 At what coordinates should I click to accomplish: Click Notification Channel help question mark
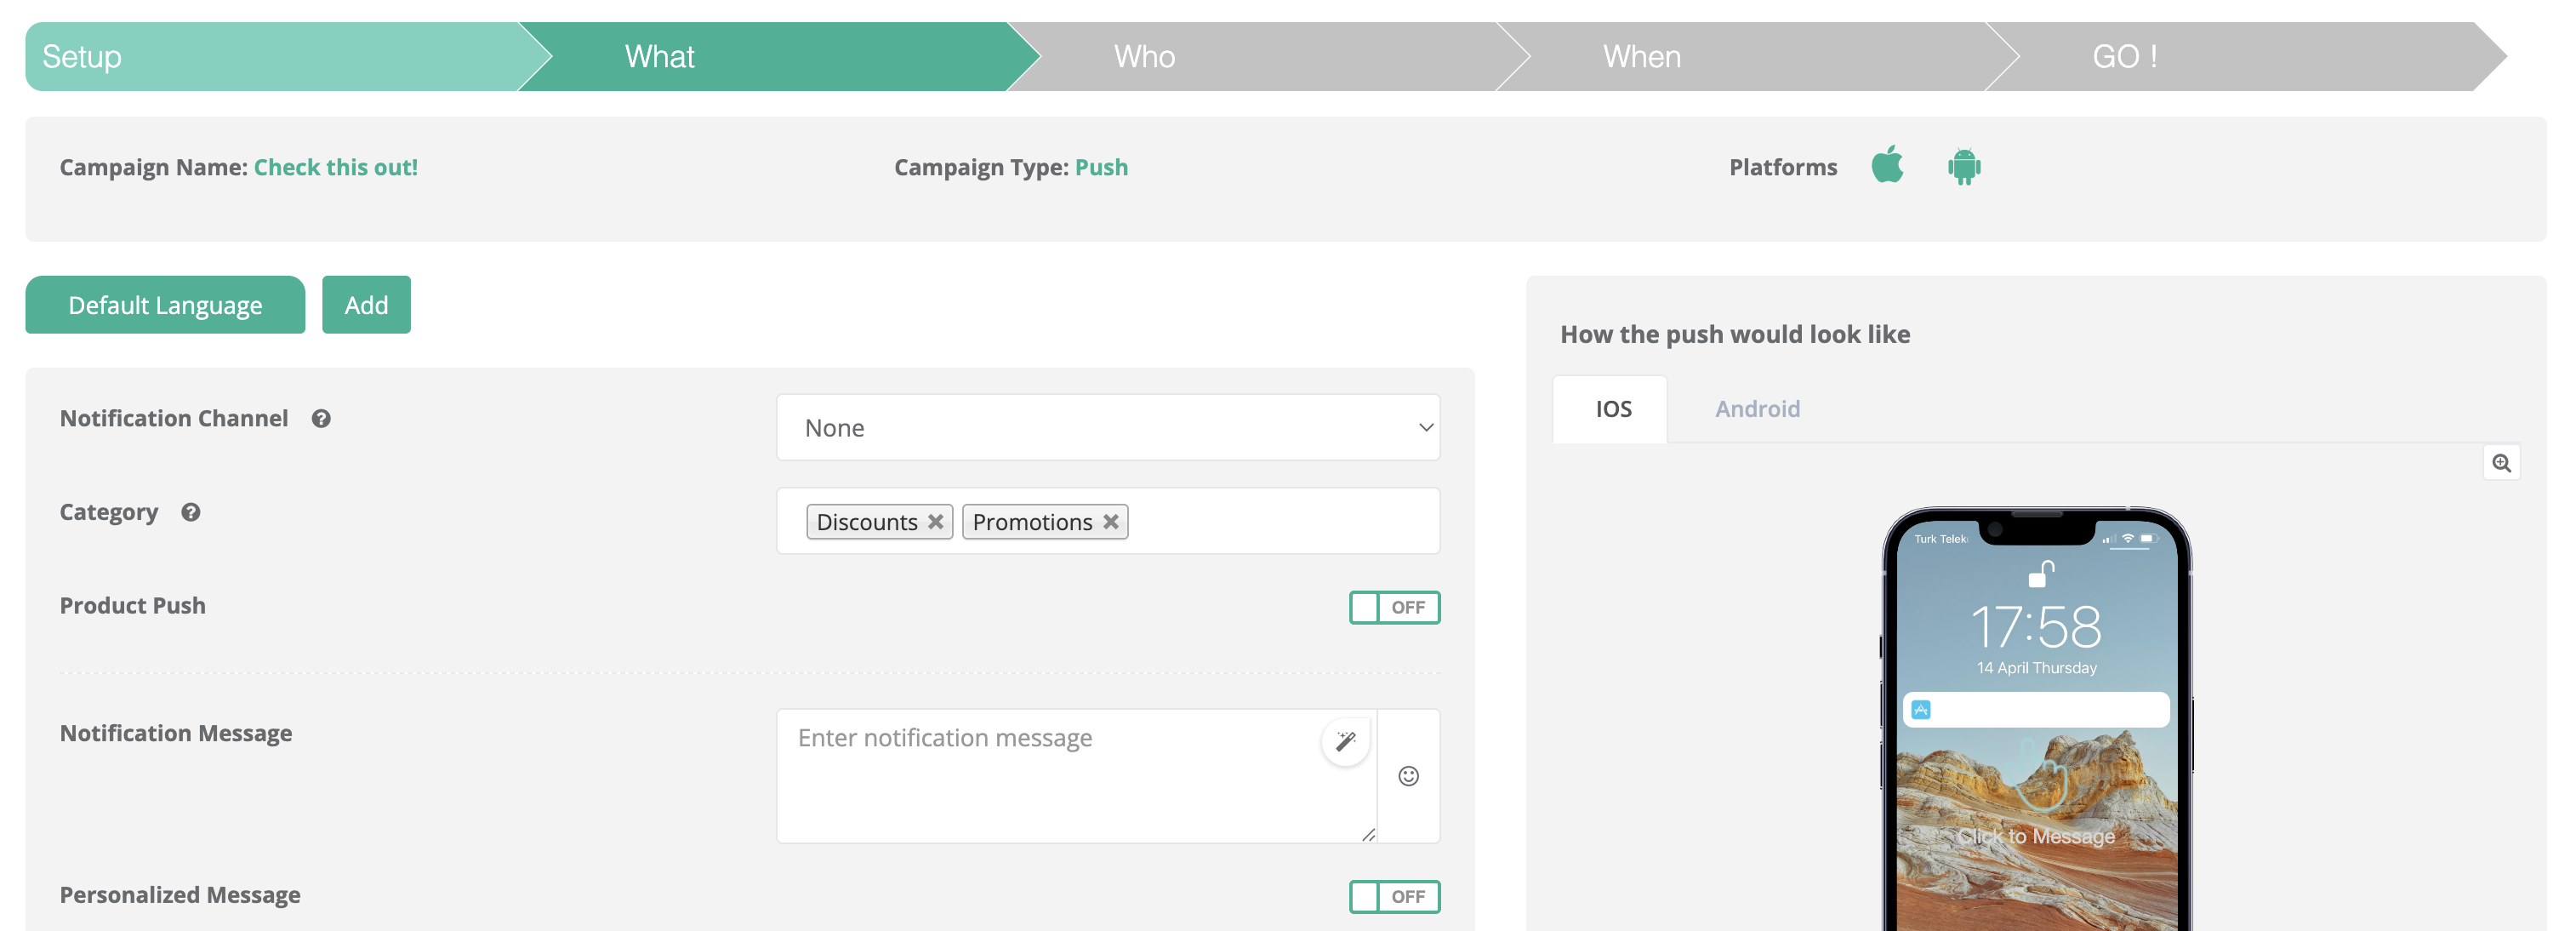point(321,418)
